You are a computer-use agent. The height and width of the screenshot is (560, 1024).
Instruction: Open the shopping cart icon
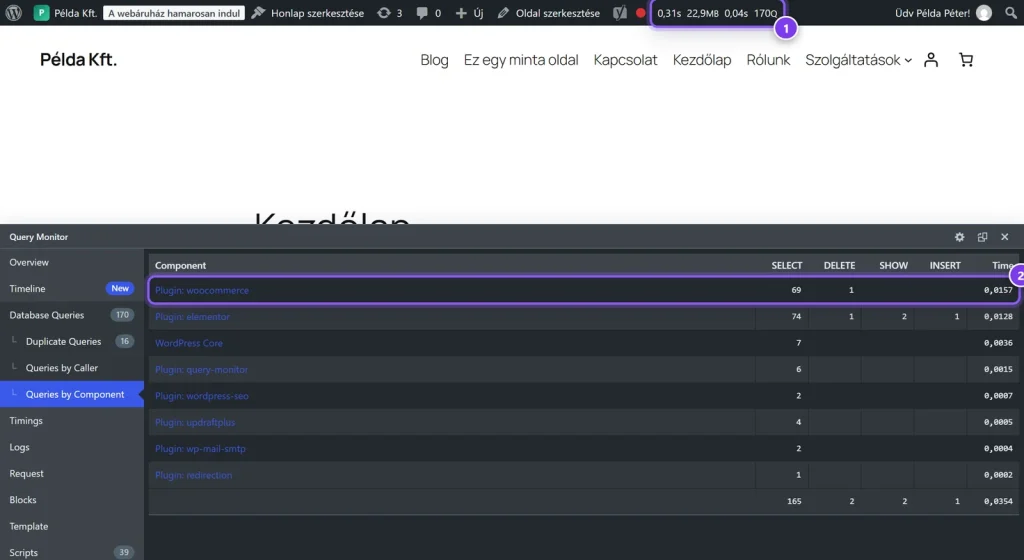pos(966,60)
